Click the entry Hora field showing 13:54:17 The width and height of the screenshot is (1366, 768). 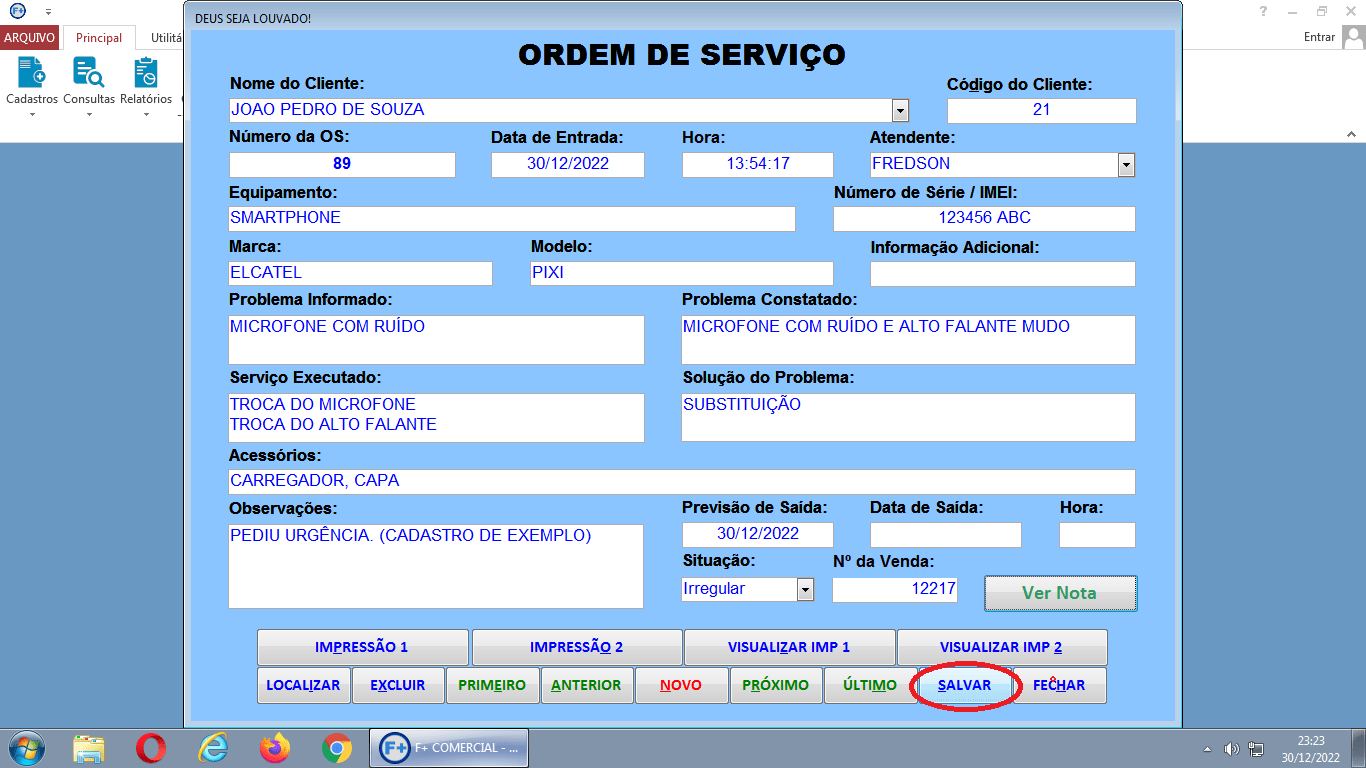[757, 165]
